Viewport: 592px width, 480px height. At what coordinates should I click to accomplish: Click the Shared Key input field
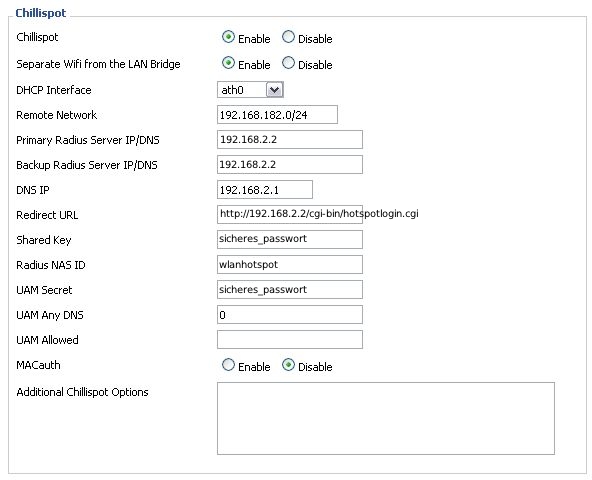coord(290,239)
